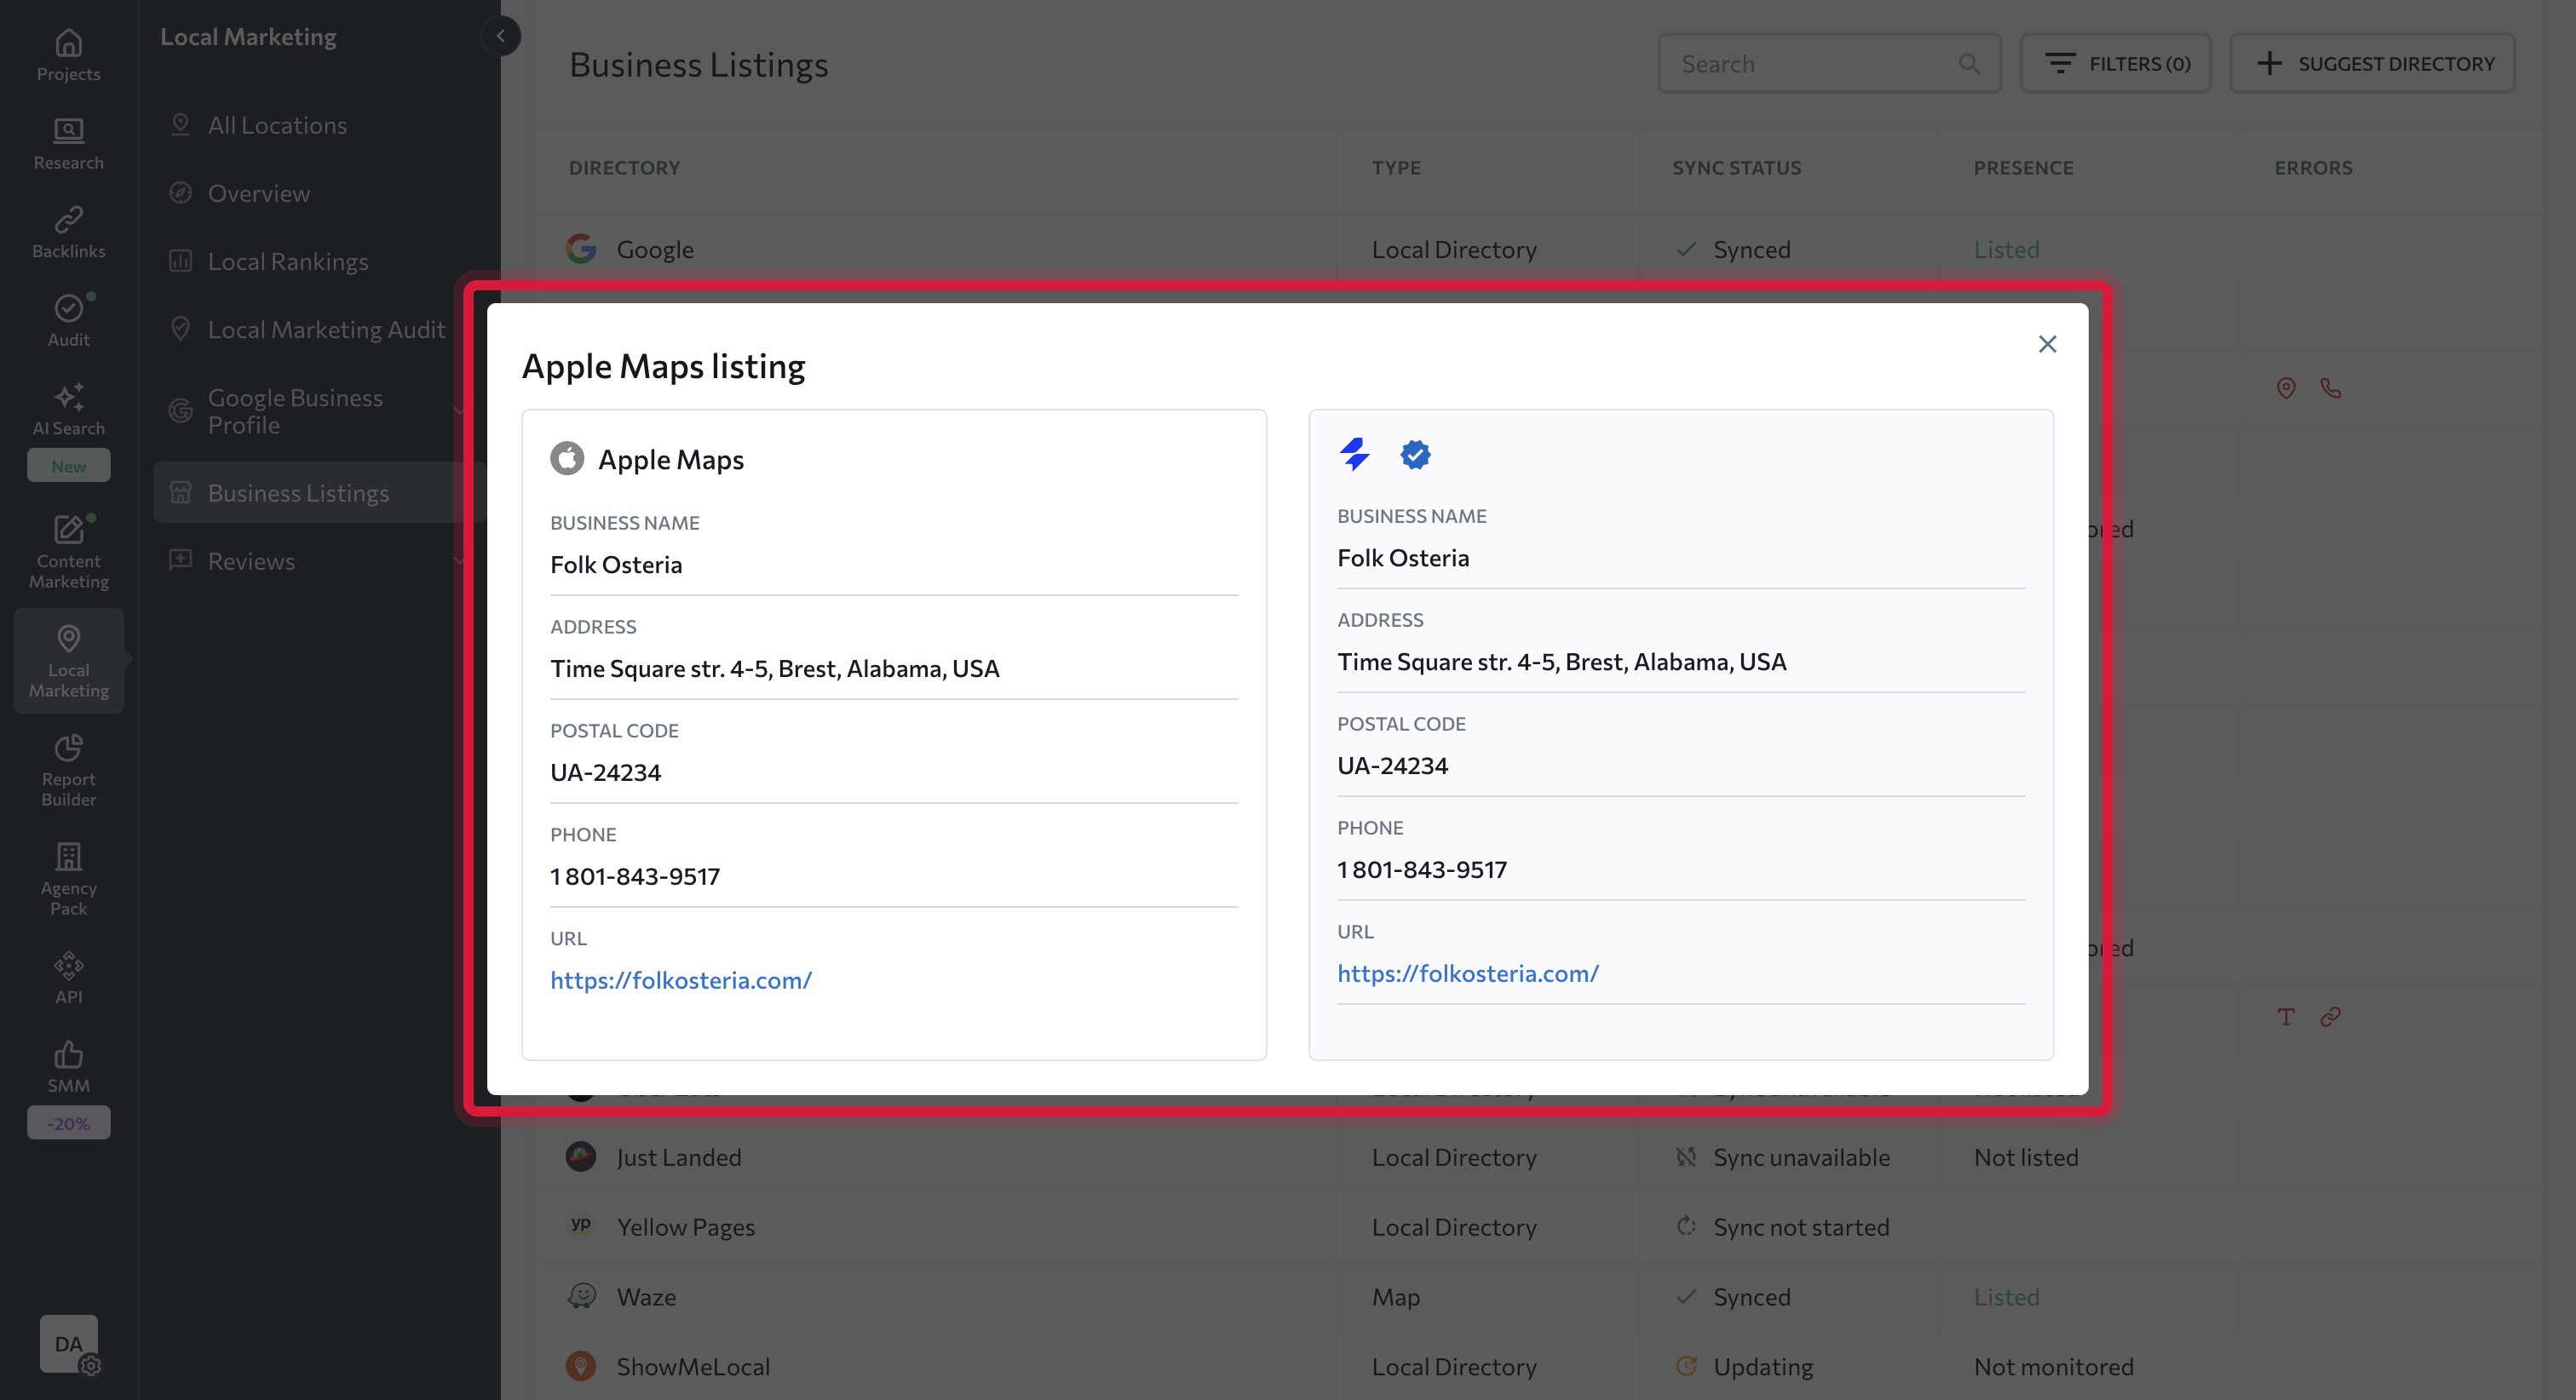
Task: Click Just Landed Sync unavailable status
Action: [1783, 1157]
